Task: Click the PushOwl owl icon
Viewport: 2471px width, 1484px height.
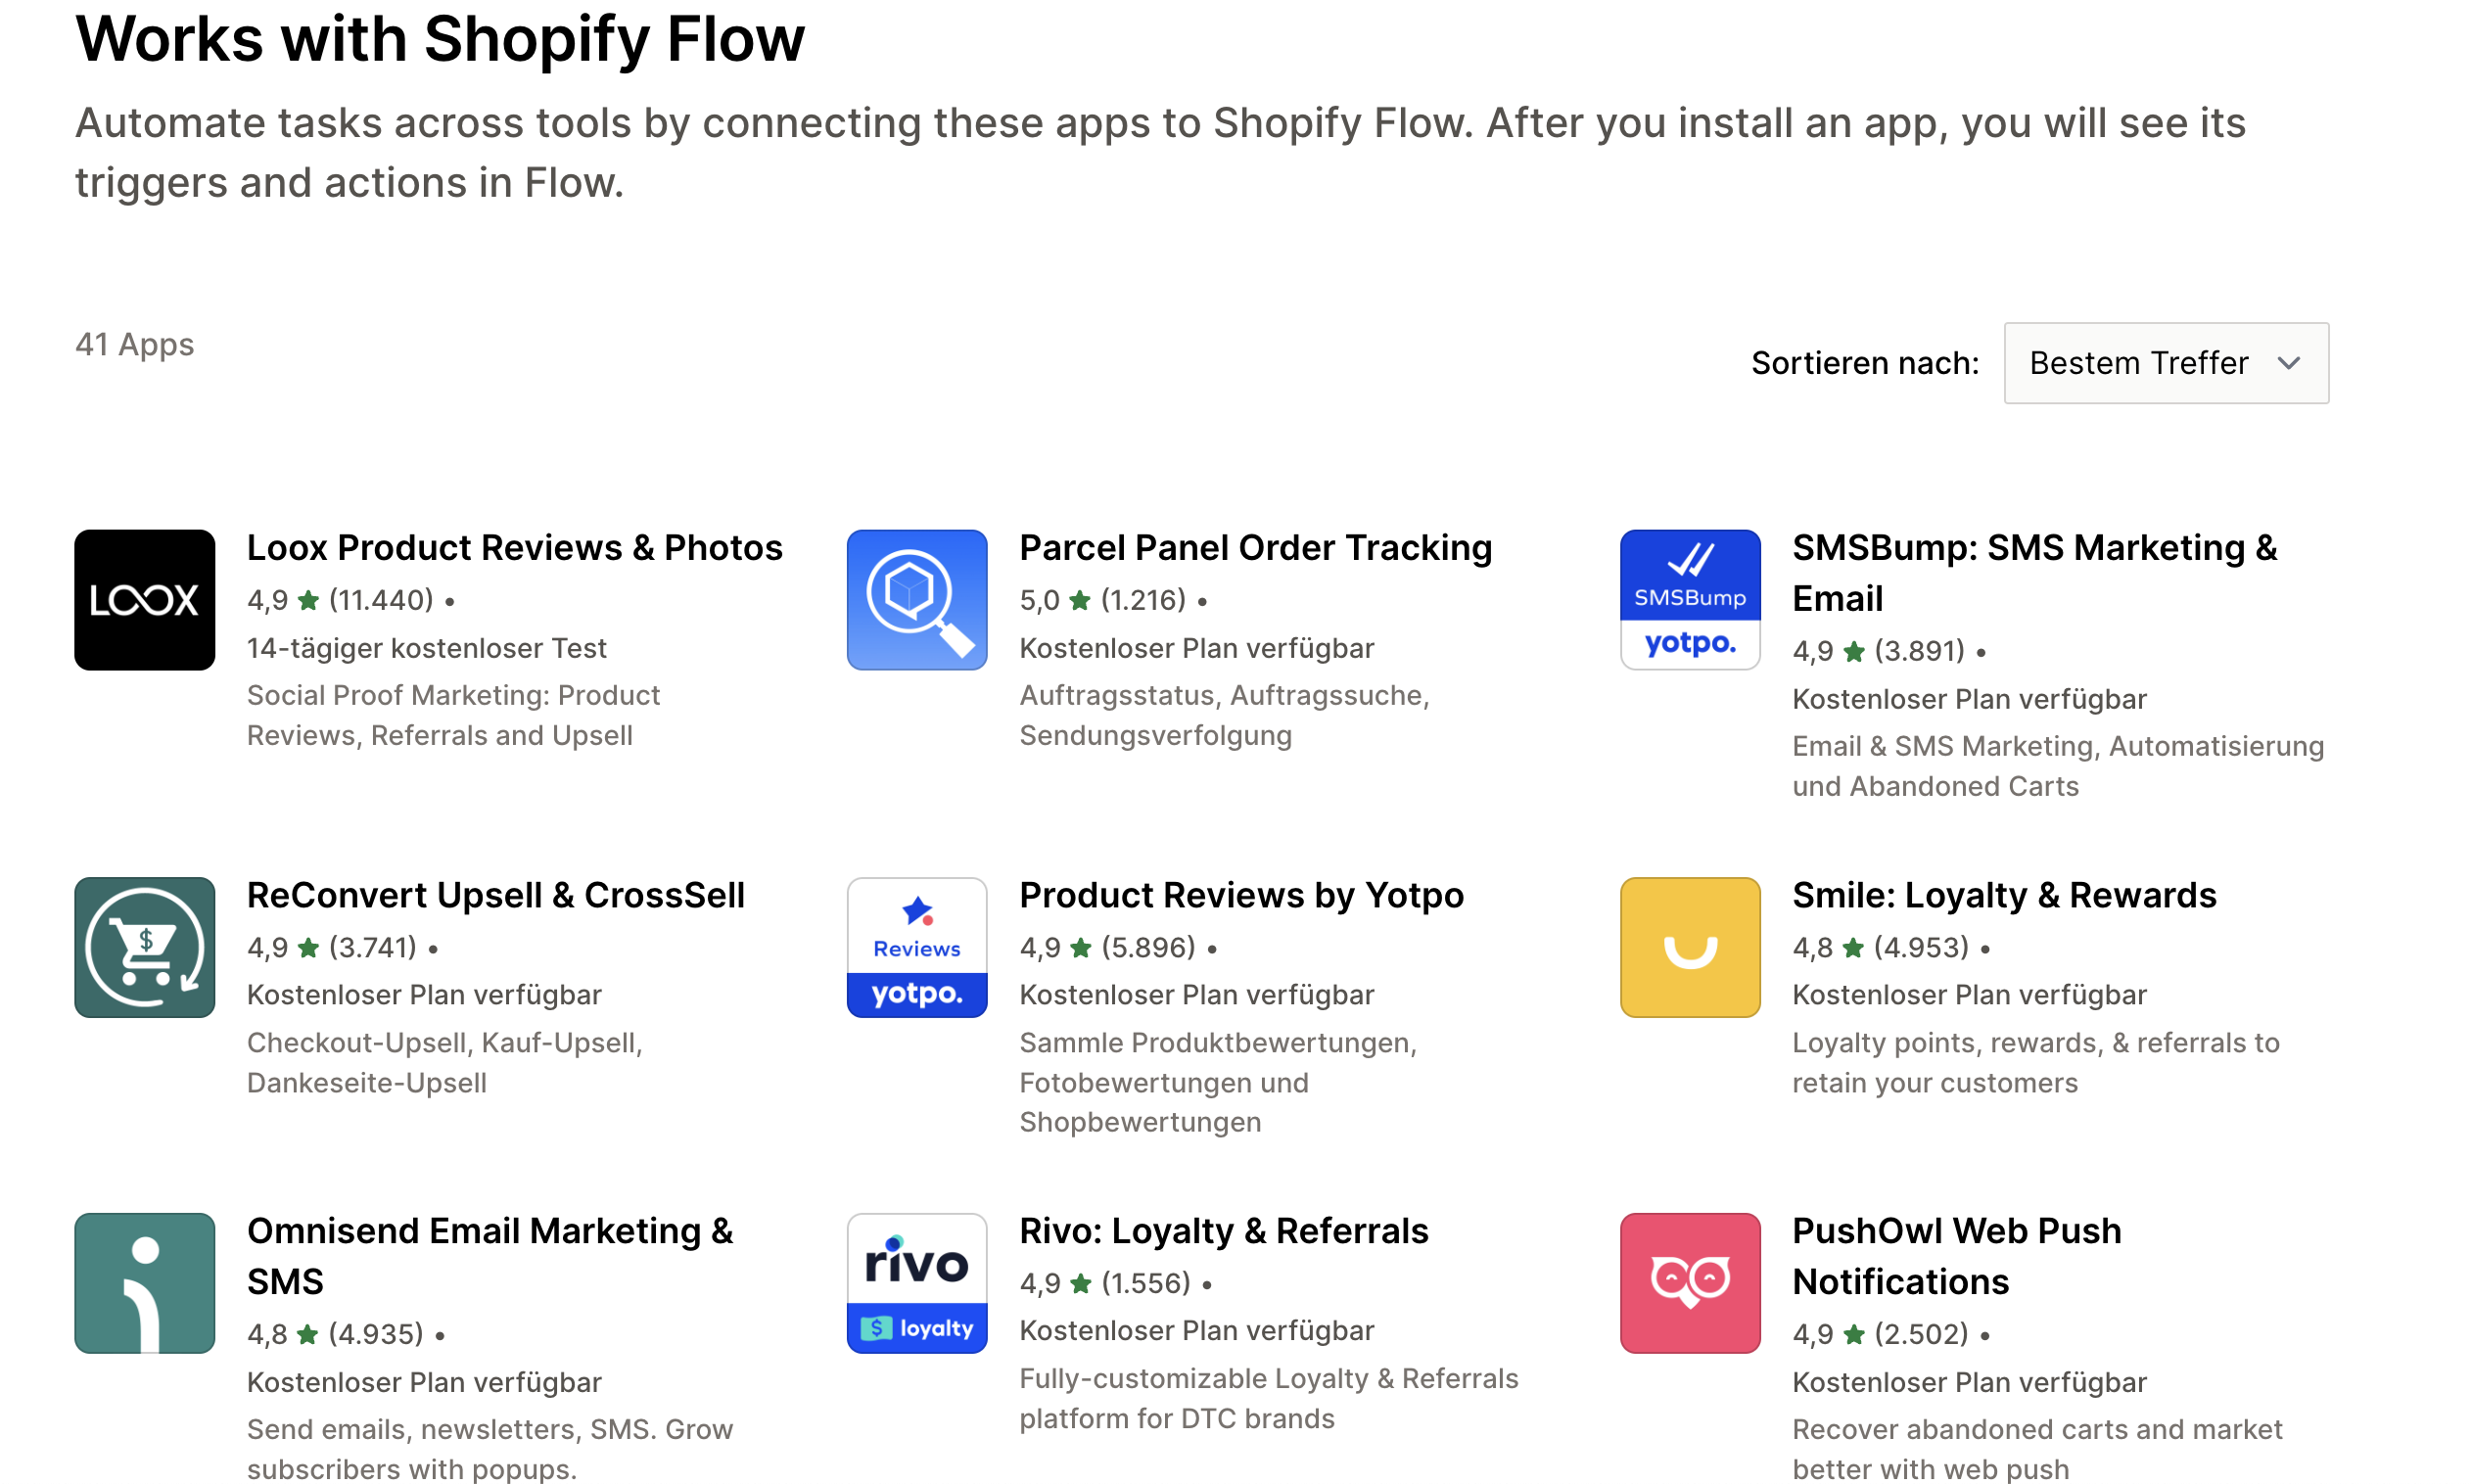Action: (x=1689, y=1282)
